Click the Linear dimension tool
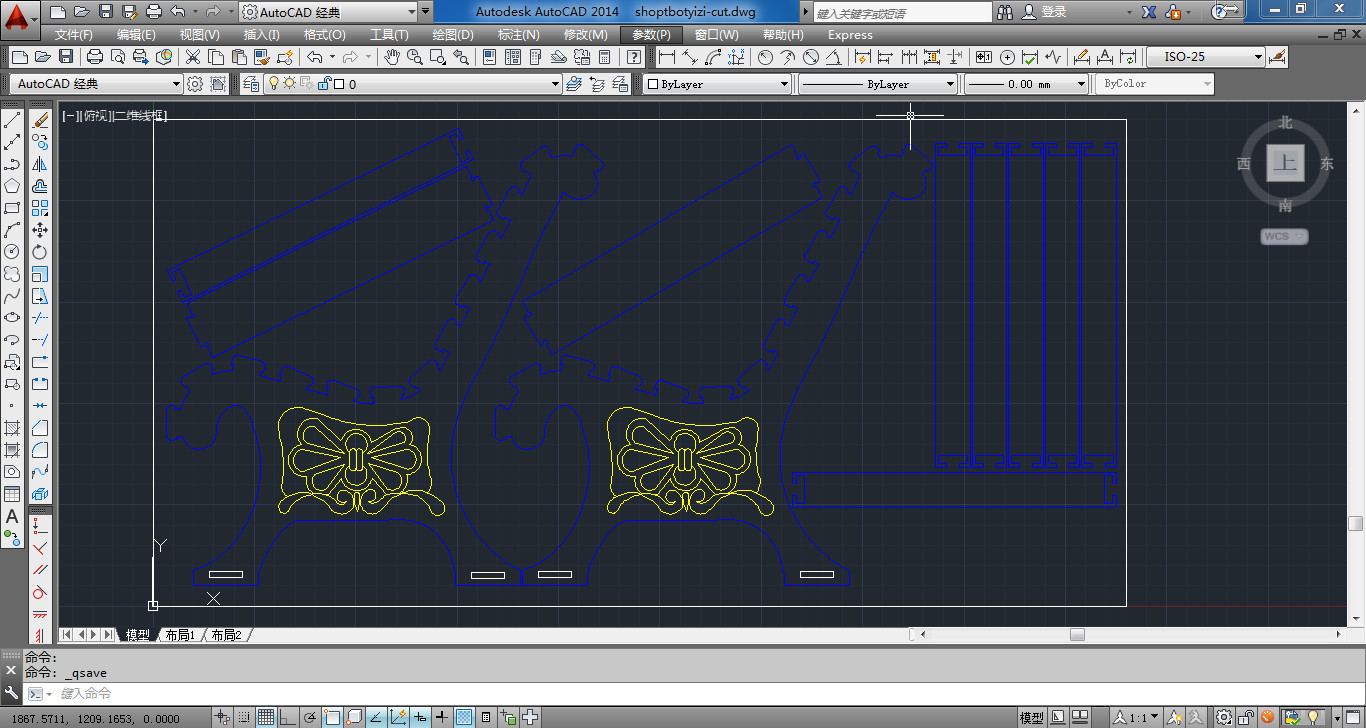 [x=666, y=57]
